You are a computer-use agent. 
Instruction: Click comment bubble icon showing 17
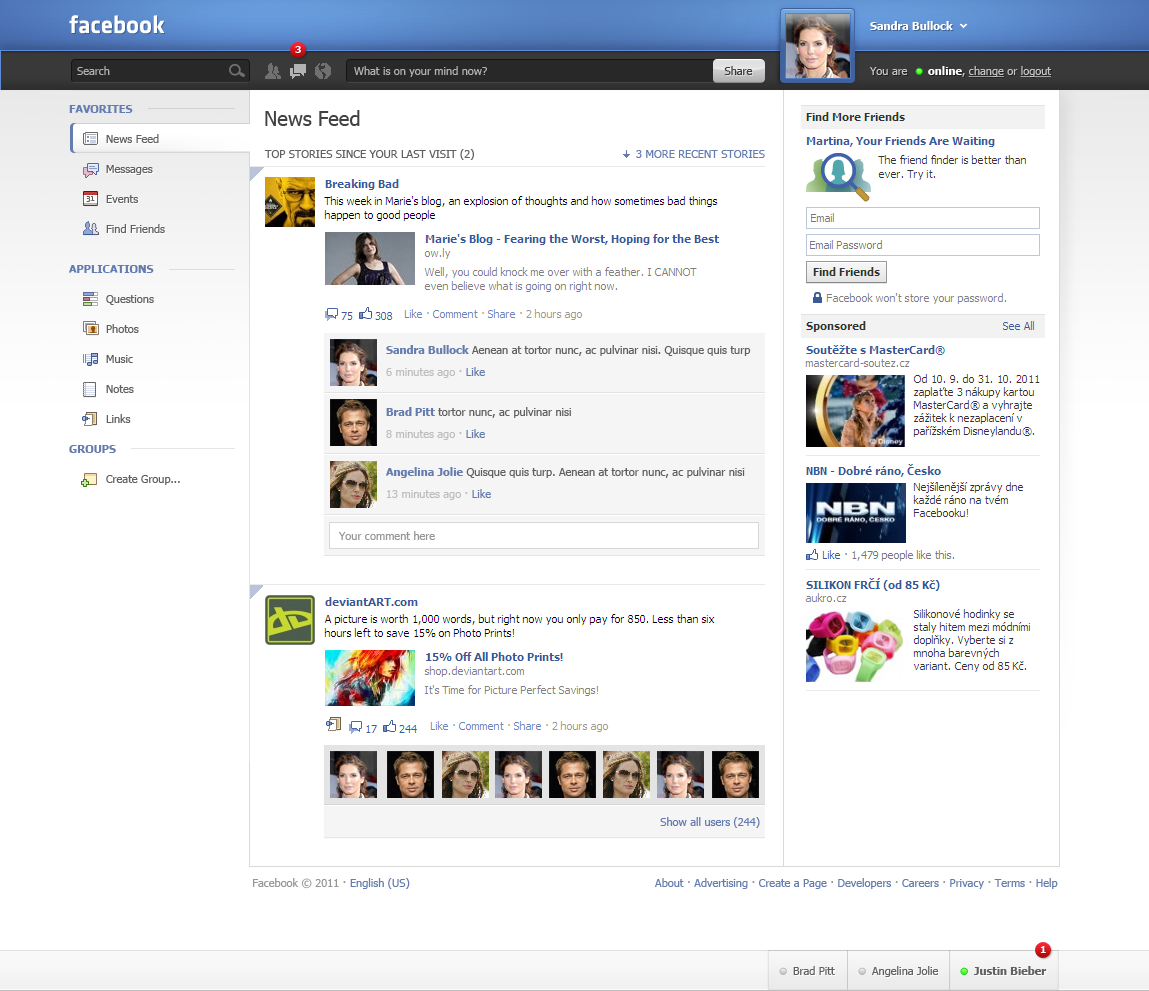(x=356, y=727)
